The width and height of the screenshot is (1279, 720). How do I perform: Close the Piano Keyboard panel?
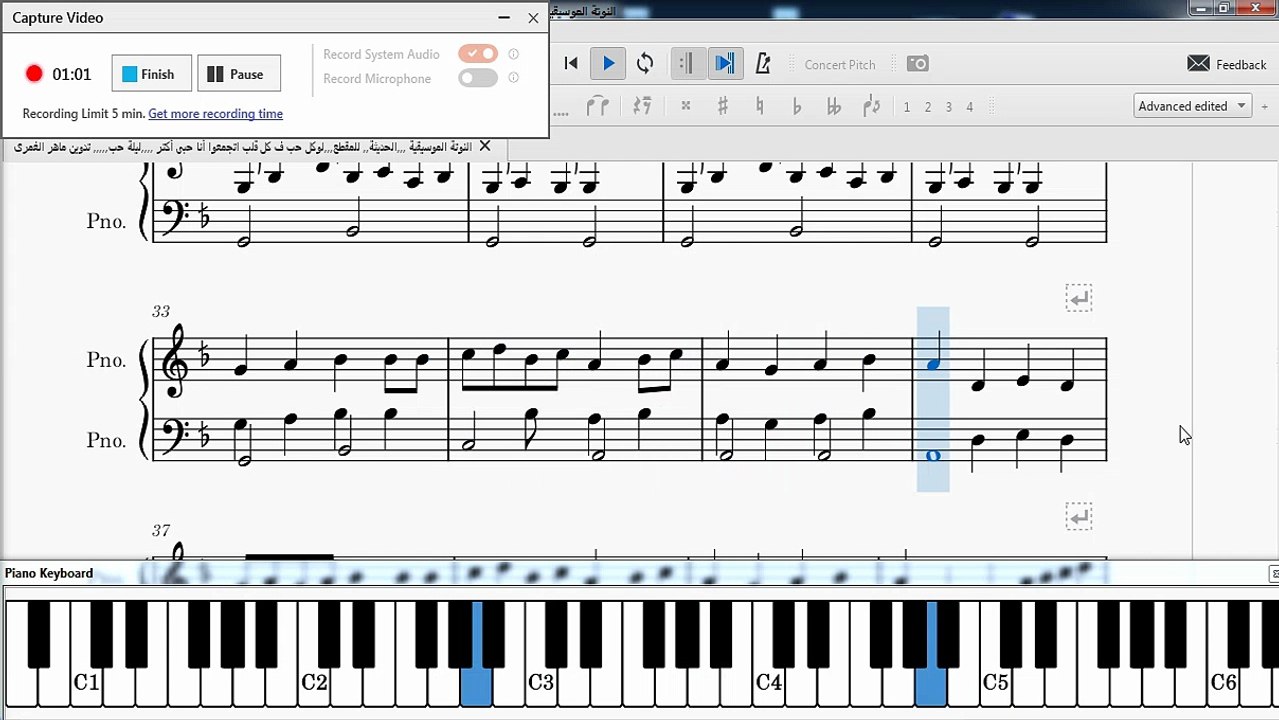pyautogui.click(x=1274, y=573)
